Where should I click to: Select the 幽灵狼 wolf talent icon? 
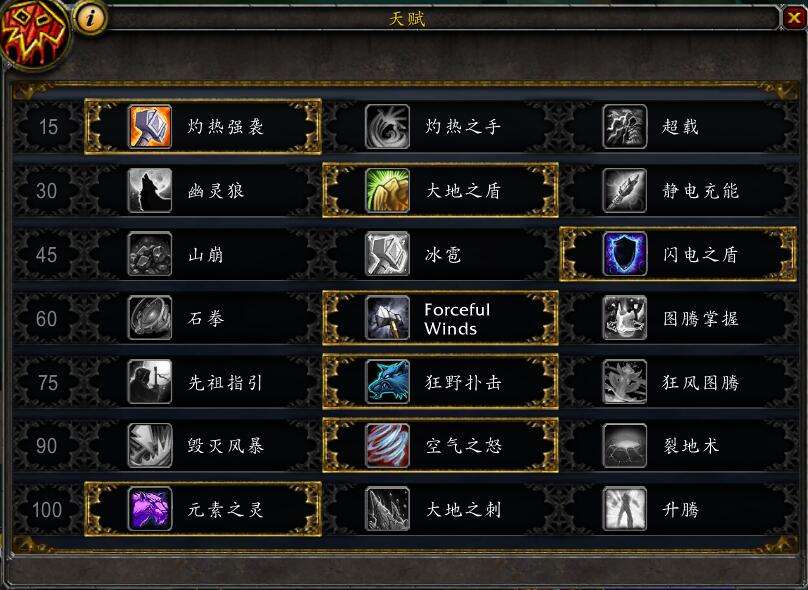149,191
